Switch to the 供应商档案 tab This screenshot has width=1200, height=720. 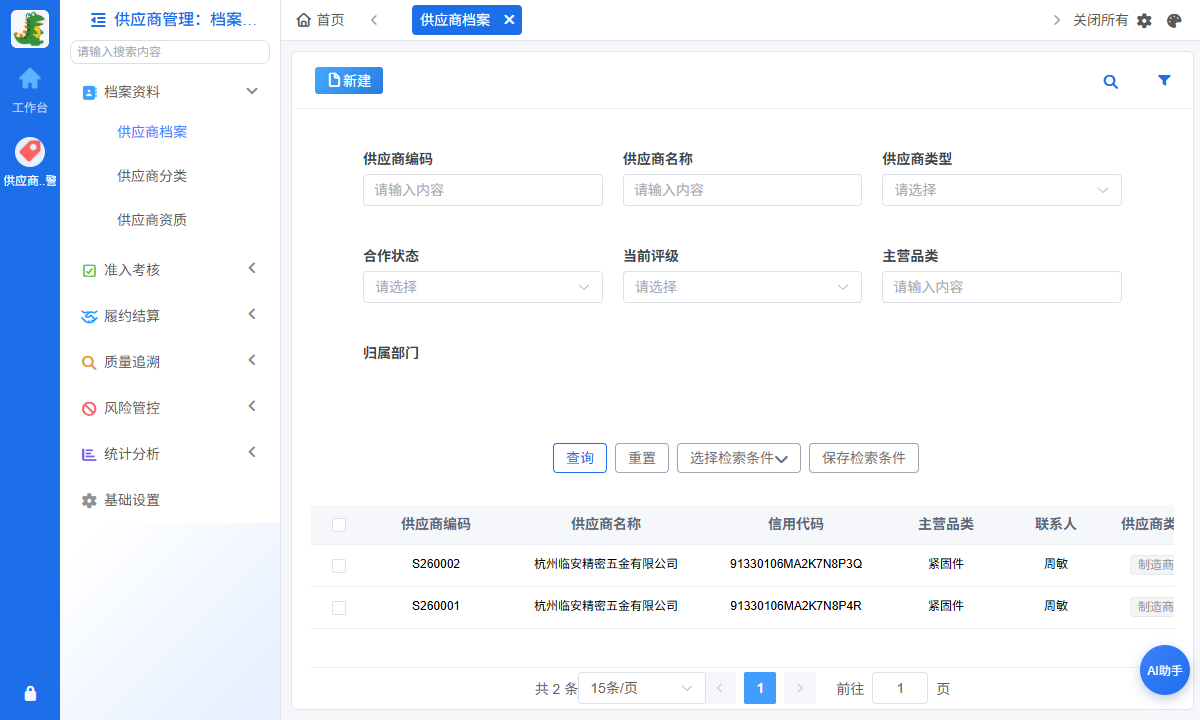pos(455,20)
